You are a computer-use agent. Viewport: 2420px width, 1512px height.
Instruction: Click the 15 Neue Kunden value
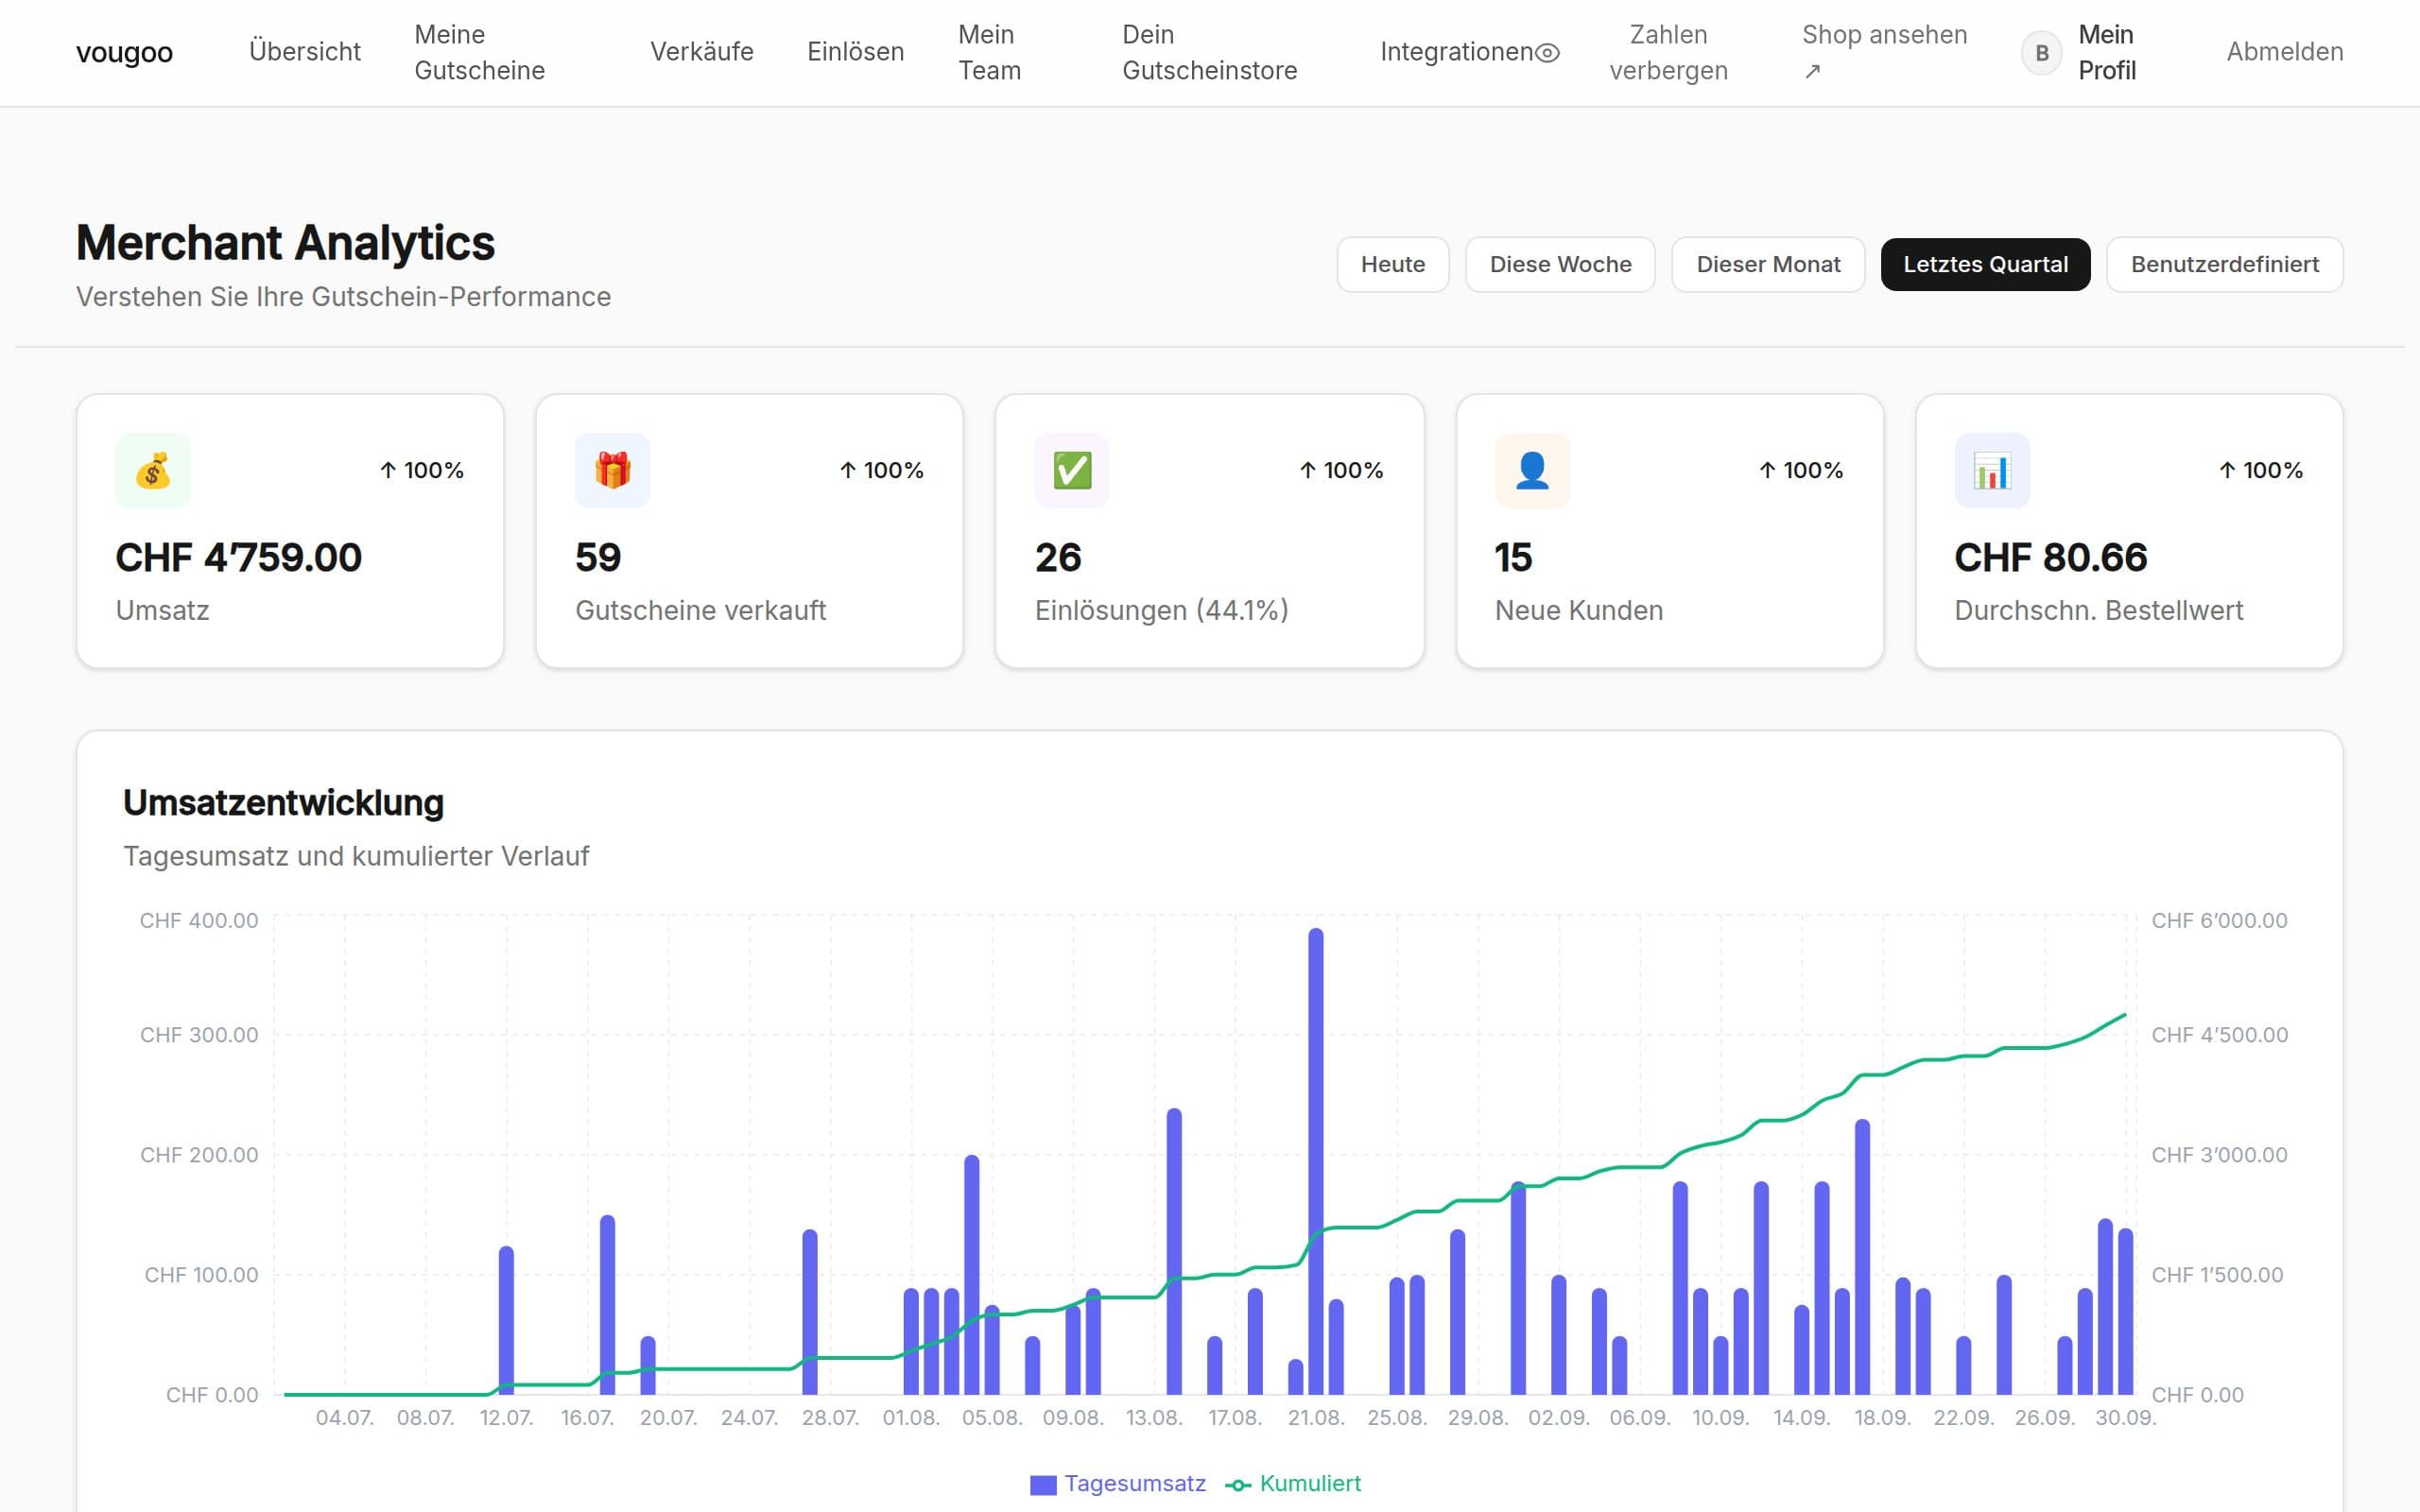[x=1513, y=557]
